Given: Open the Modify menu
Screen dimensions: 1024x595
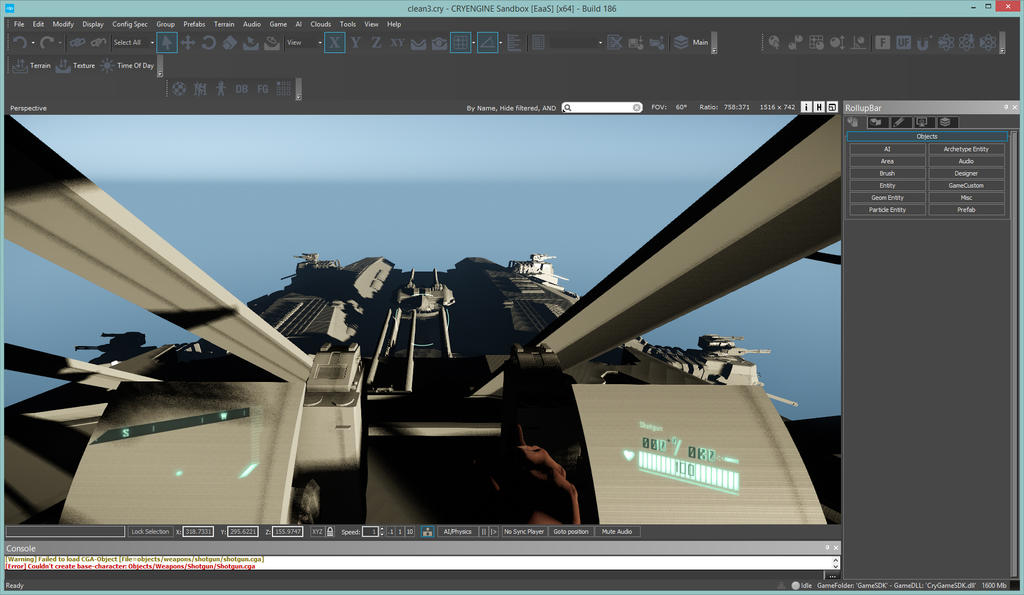Looking at the screenshot, I should (63, 24).
